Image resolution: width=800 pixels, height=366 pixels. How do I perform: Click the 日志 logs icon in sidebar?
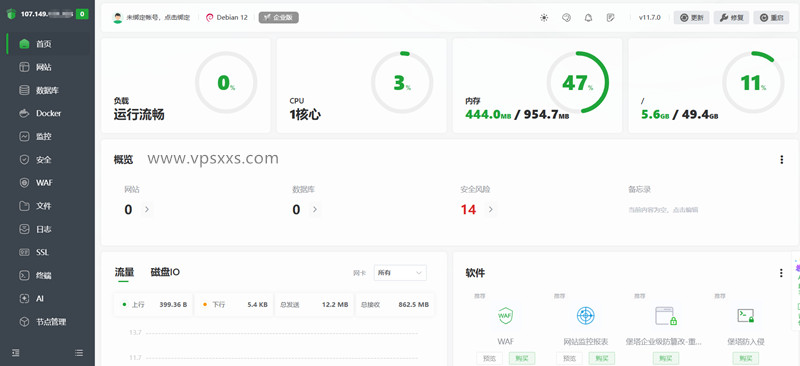[24, 229]
